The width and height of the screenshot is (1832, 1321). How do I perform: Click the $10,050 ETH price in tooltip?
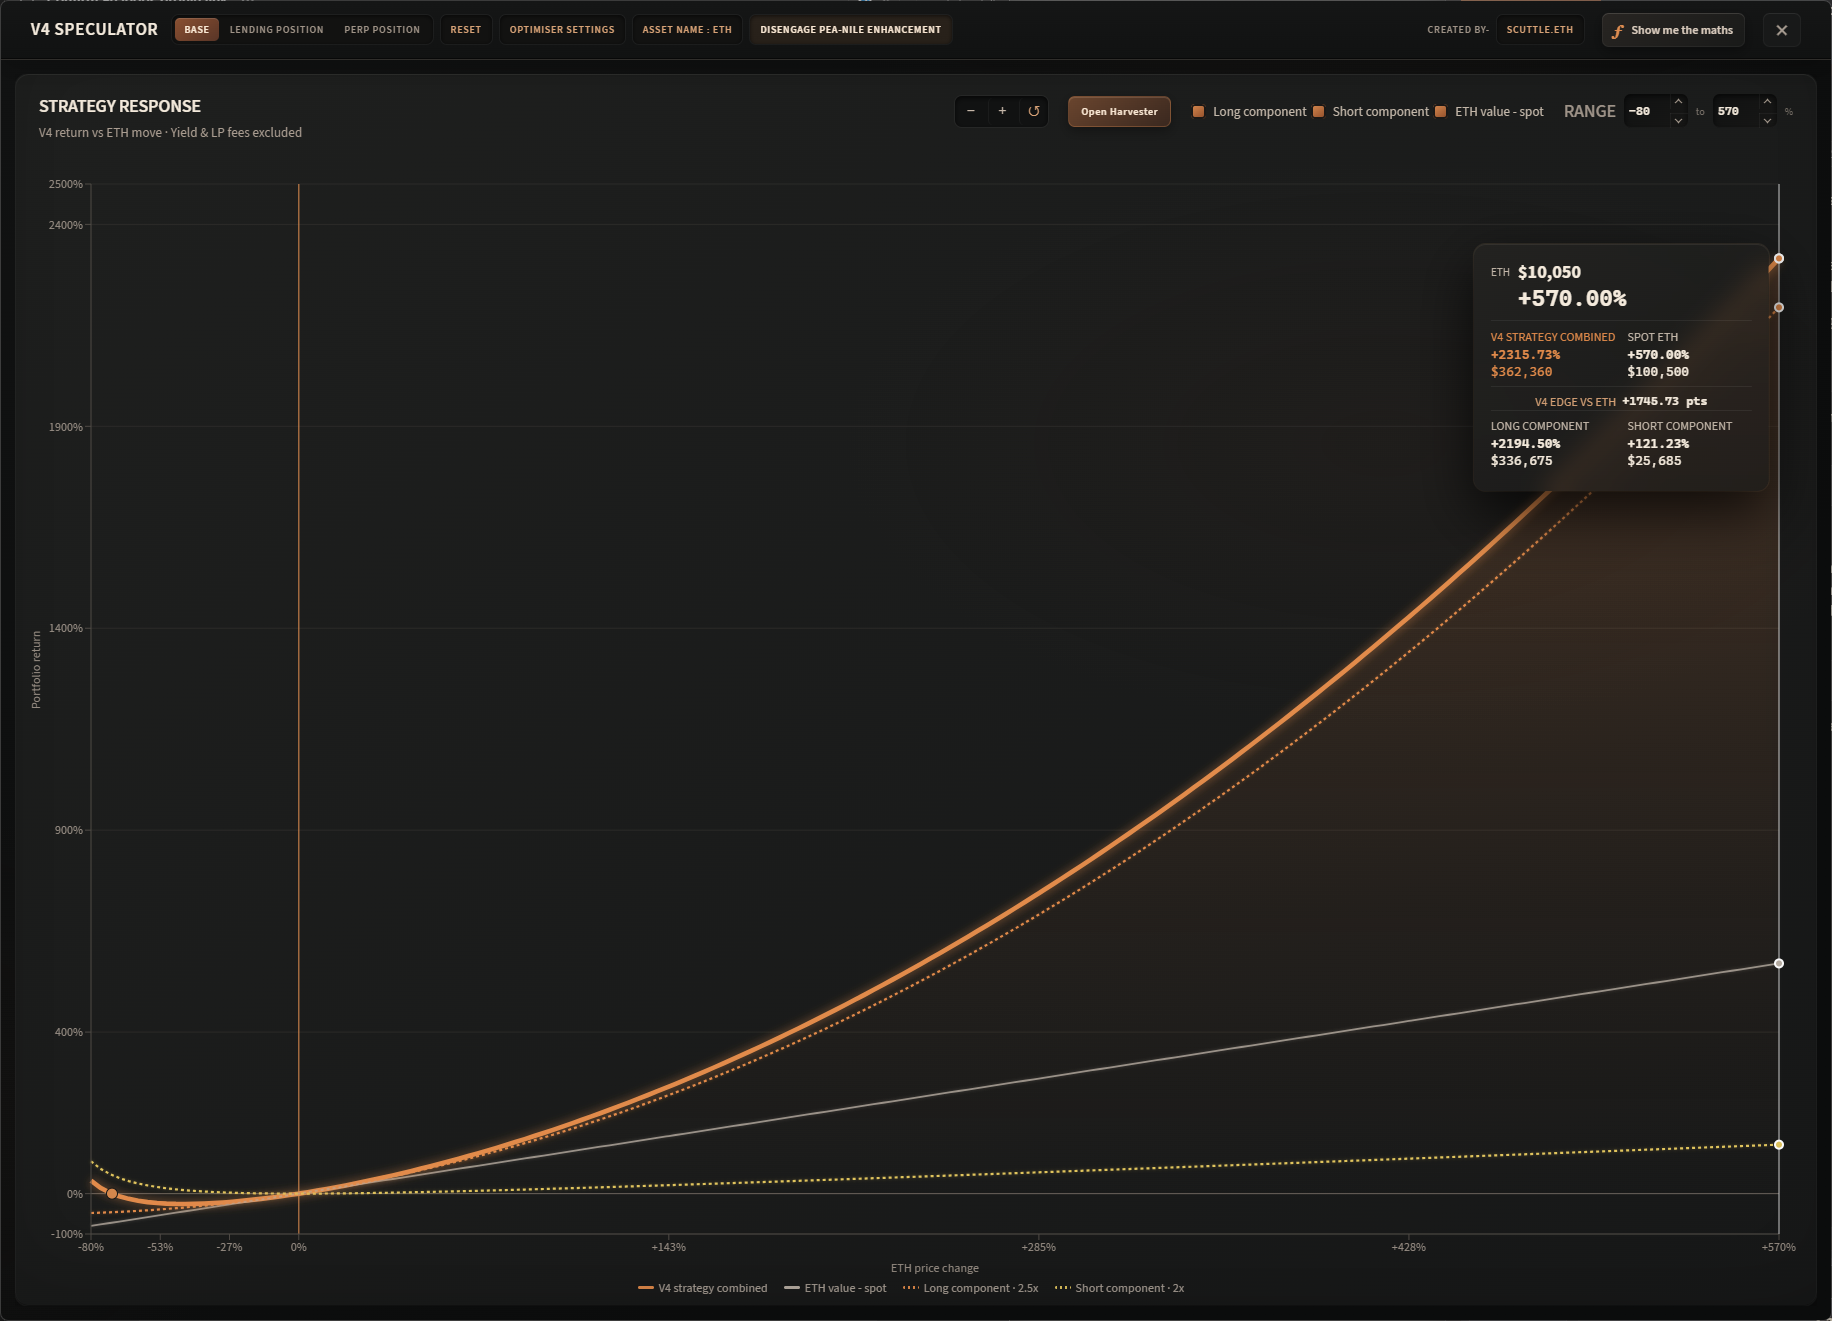coord(1549,272)
